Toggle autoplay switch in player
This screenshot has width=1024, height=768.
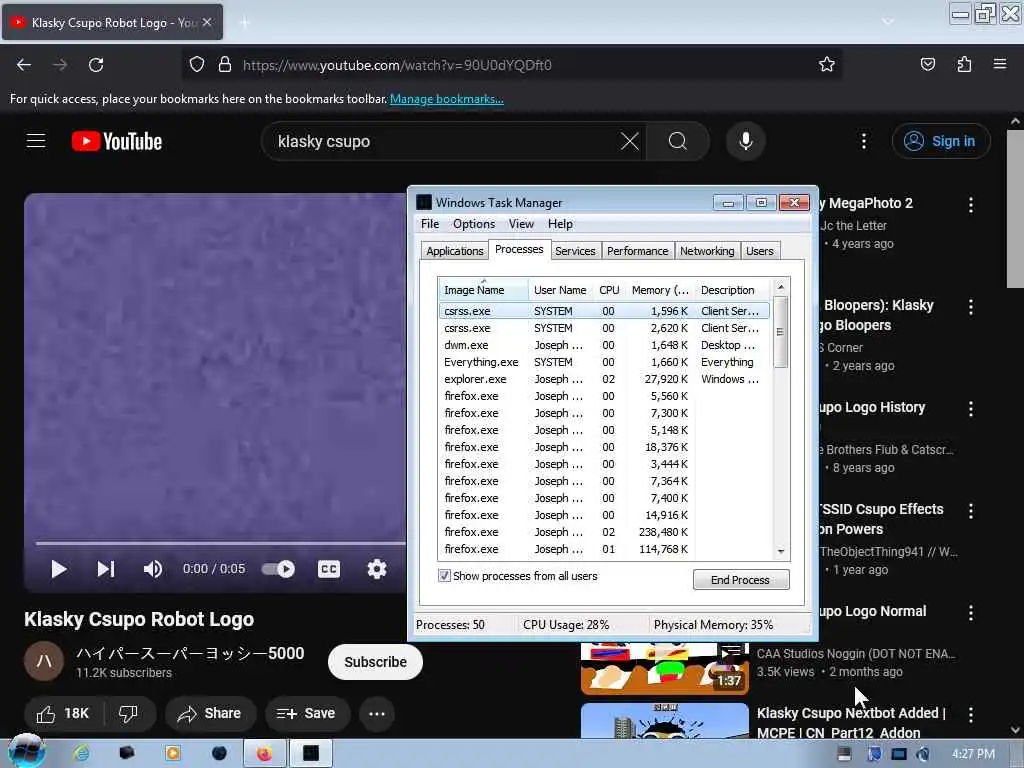coord(278,569)
